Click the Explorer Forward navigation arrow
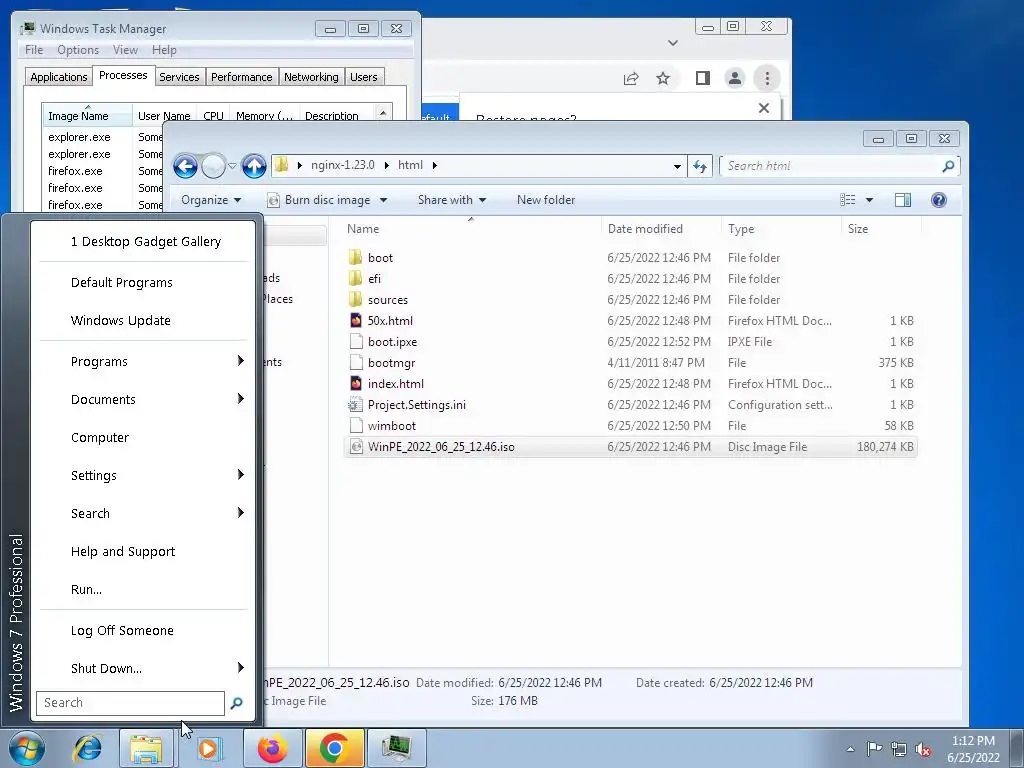This screenshot has height=768, width=1024. (x=213, y=167)
